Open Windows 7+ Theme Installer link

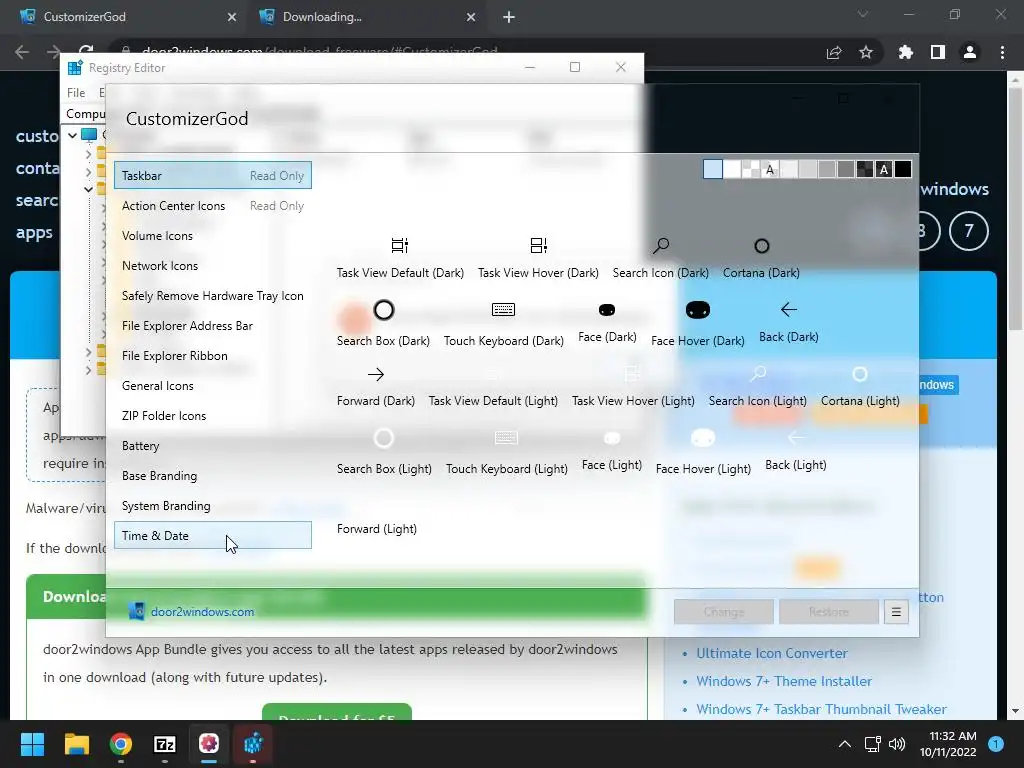(784, 681)
